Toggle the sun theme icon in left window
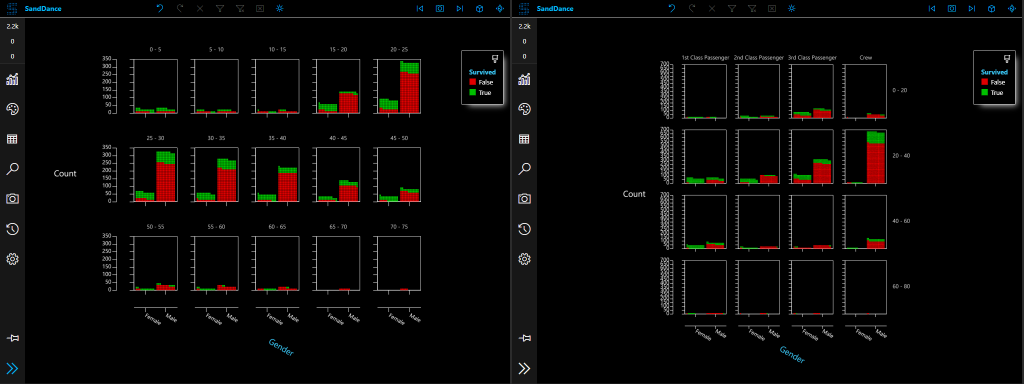This screenshot has height=384, width=1024. pyautogui.click(x=280, y=8)
